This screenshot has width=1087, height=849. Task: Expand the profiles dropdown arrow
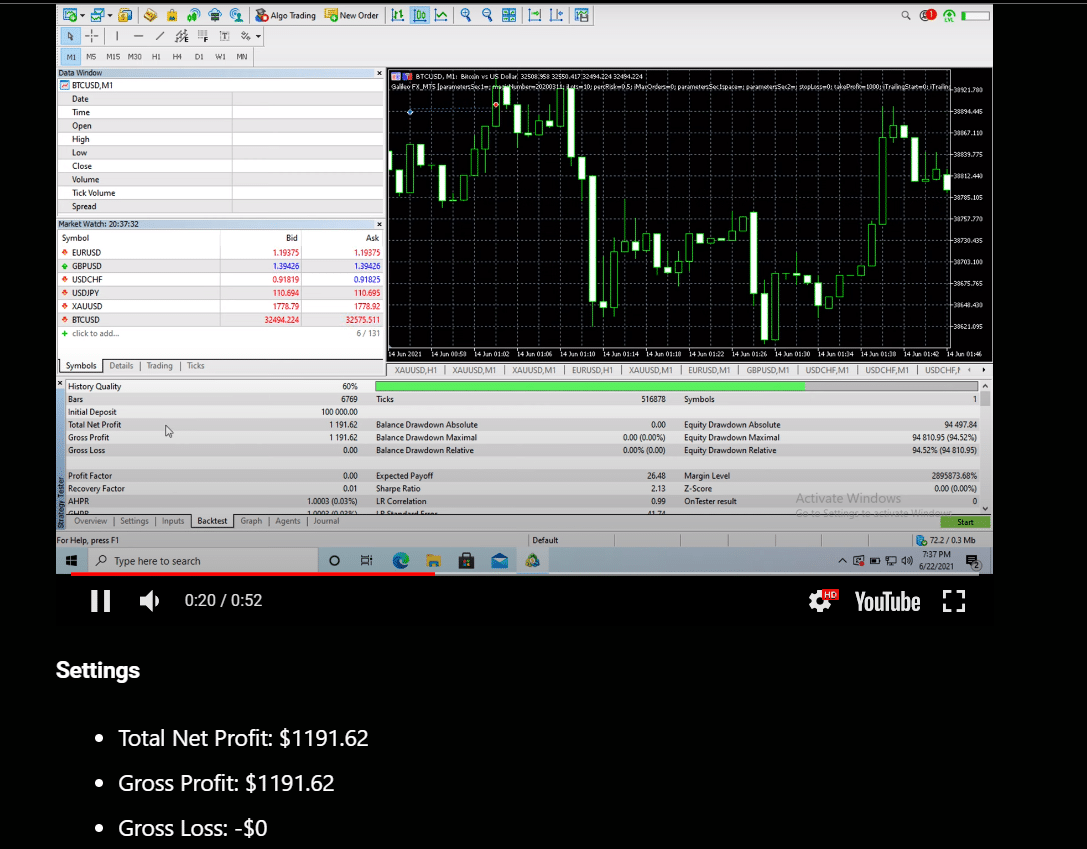[109, 16]
